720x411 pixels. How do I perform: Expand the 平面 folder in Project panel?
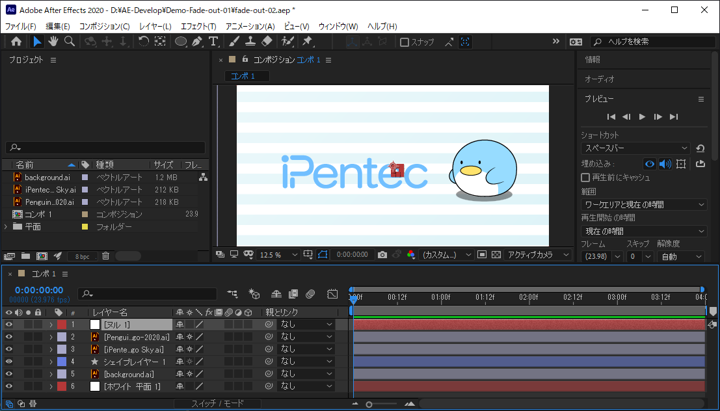pyautogui.click(x=6, y=227)
